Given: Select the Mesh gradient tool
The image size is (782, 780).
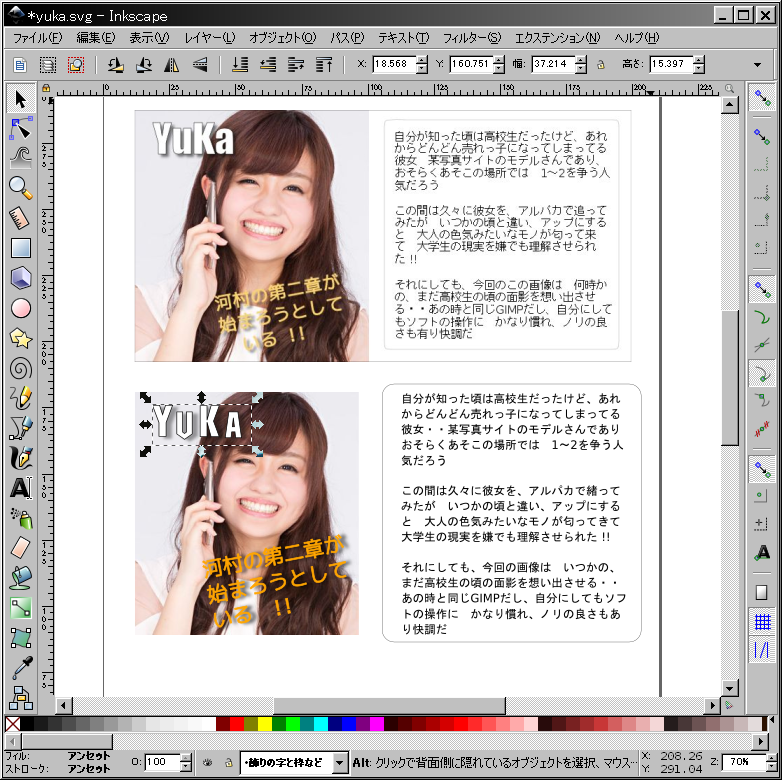Looking at the screenshot, I should coord(20,637).
